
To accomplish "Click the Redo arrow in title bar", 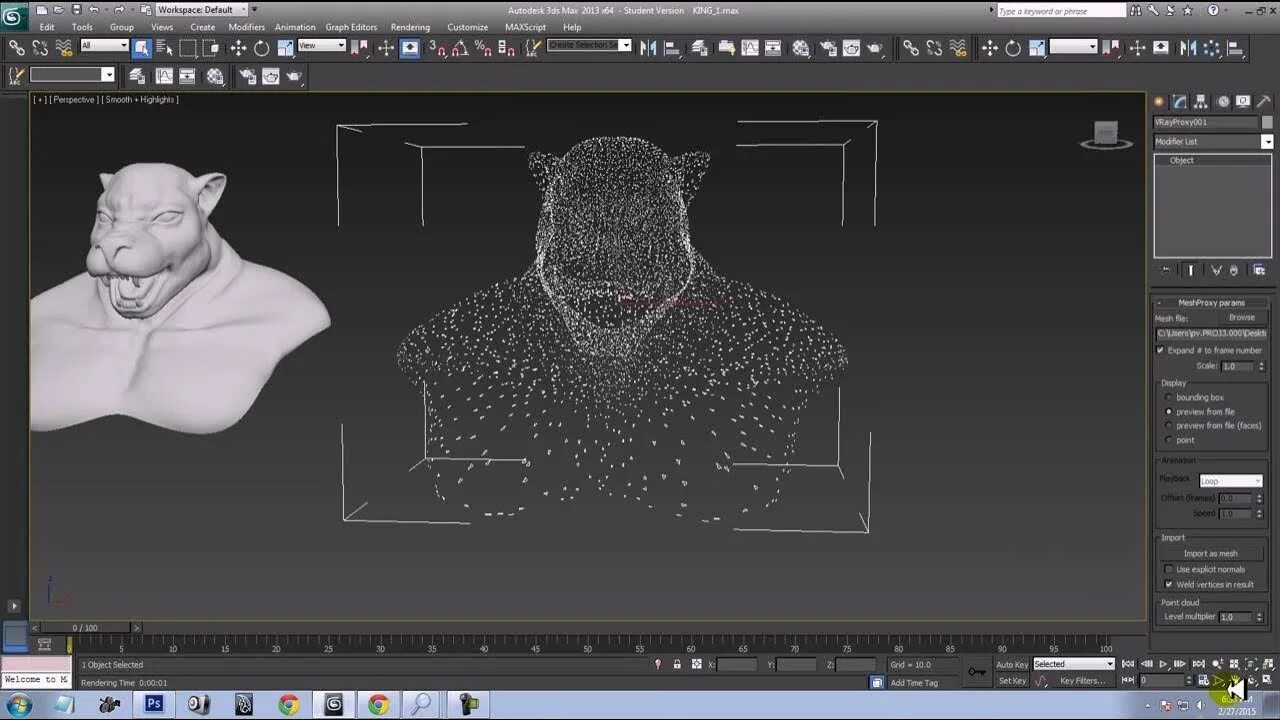I will [x=118, y=9].
